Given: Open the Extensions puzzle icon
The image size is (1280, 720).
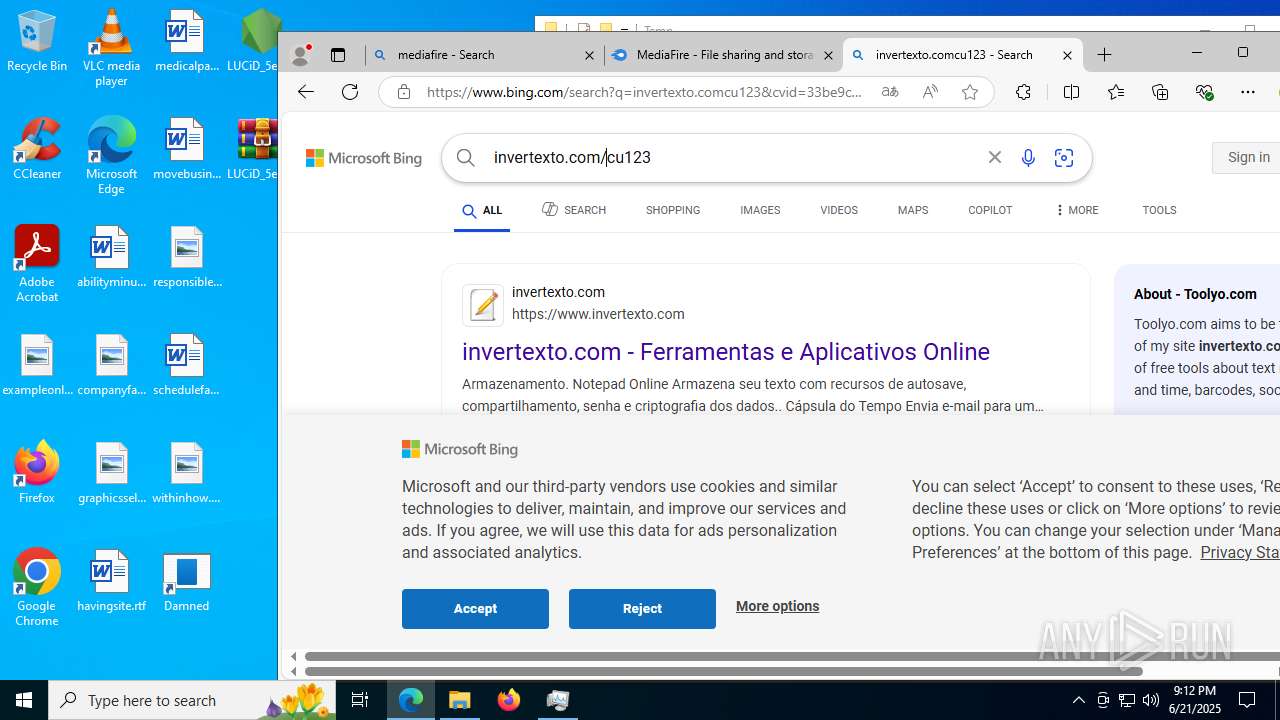Looking at the screenshot, I should coord(1023,92).
